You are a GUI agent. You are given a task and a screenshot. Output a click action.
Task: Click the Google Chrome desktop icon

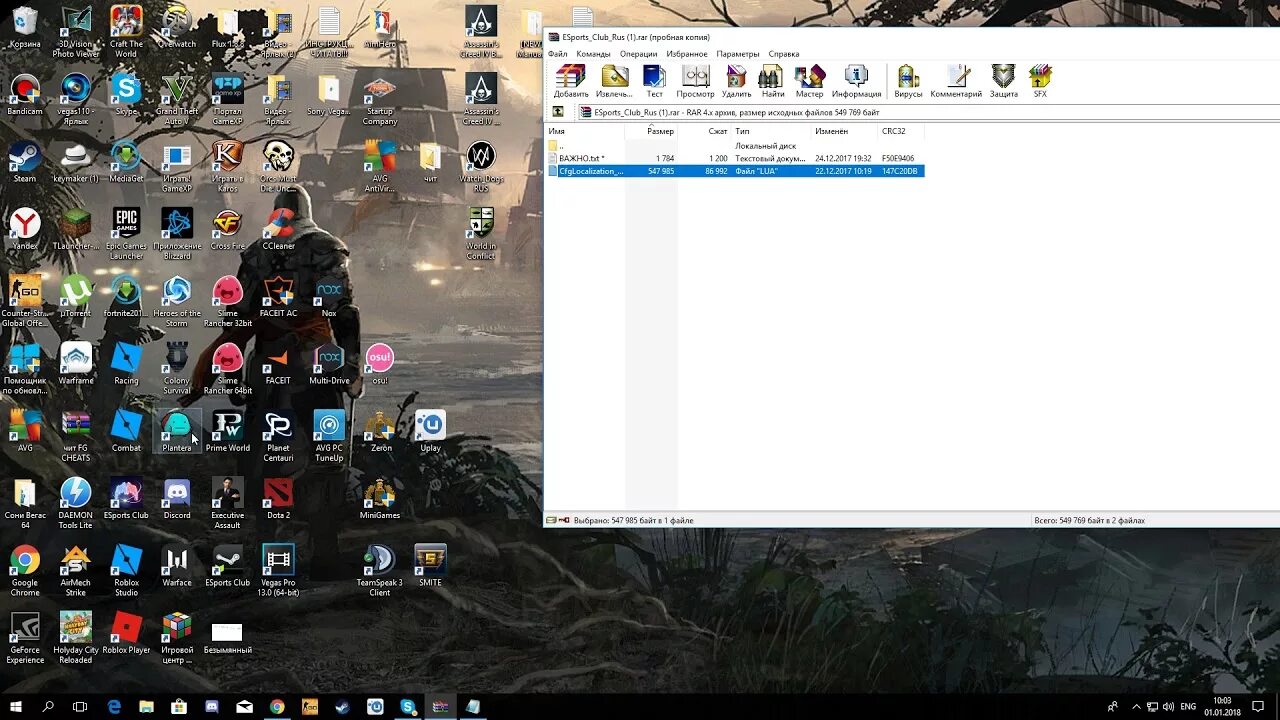point(25,571)
